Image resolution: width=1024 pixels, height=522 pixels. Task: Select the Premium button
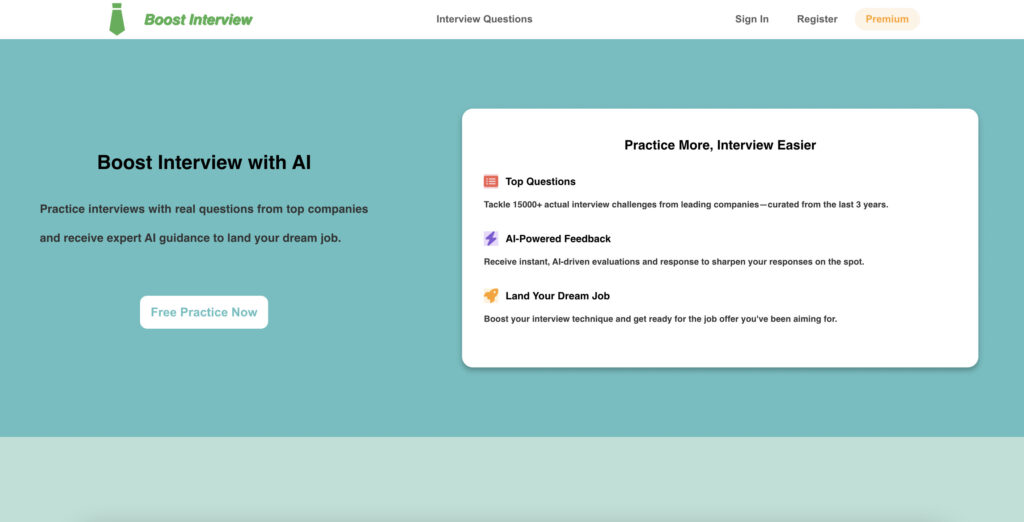(887, 19)
